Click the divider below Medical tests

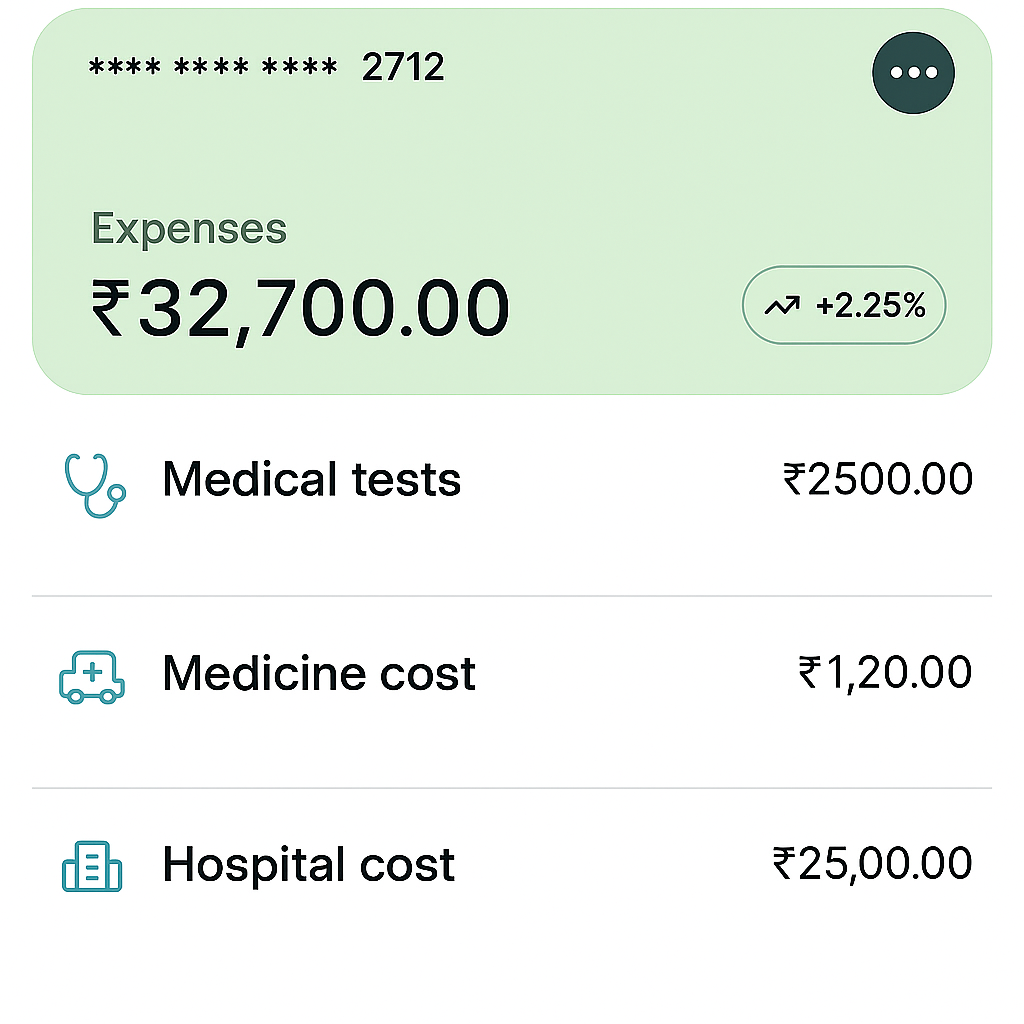(x=512, y=596)
